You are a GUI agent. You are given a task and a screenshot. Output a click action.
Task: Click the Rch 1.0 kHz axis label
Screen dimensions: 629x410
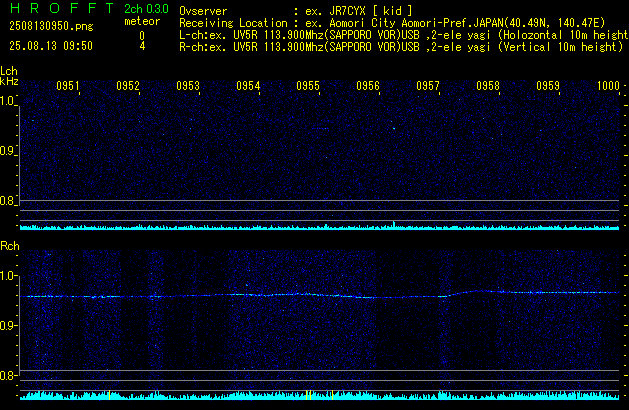tap(7, 276)
